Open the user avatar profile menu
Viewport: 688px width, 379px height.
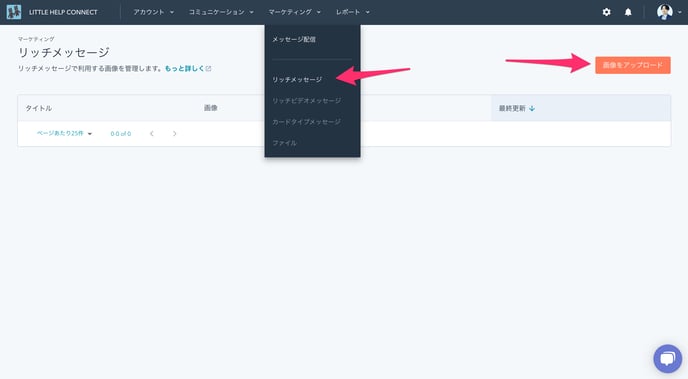point(669,12)
